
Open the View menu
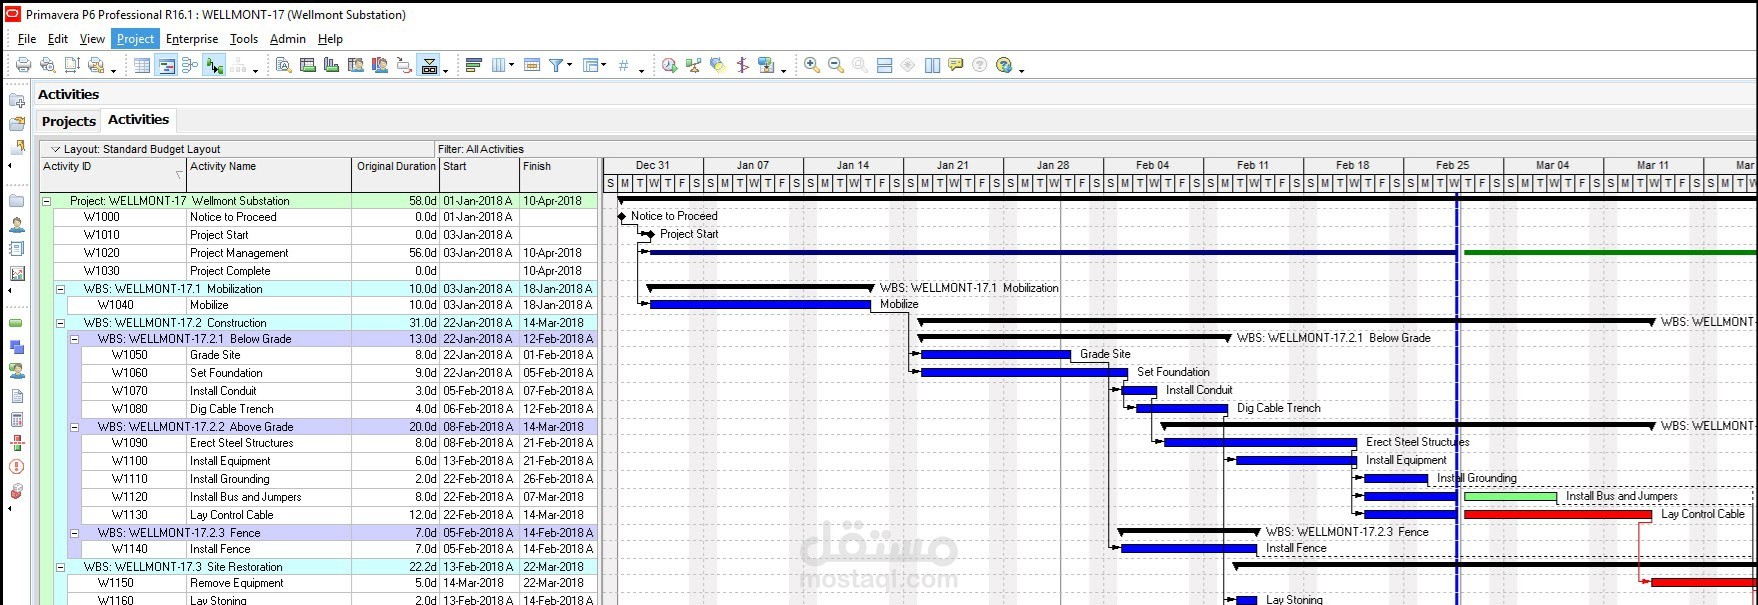pyautogui.click(x=92, y=39)
